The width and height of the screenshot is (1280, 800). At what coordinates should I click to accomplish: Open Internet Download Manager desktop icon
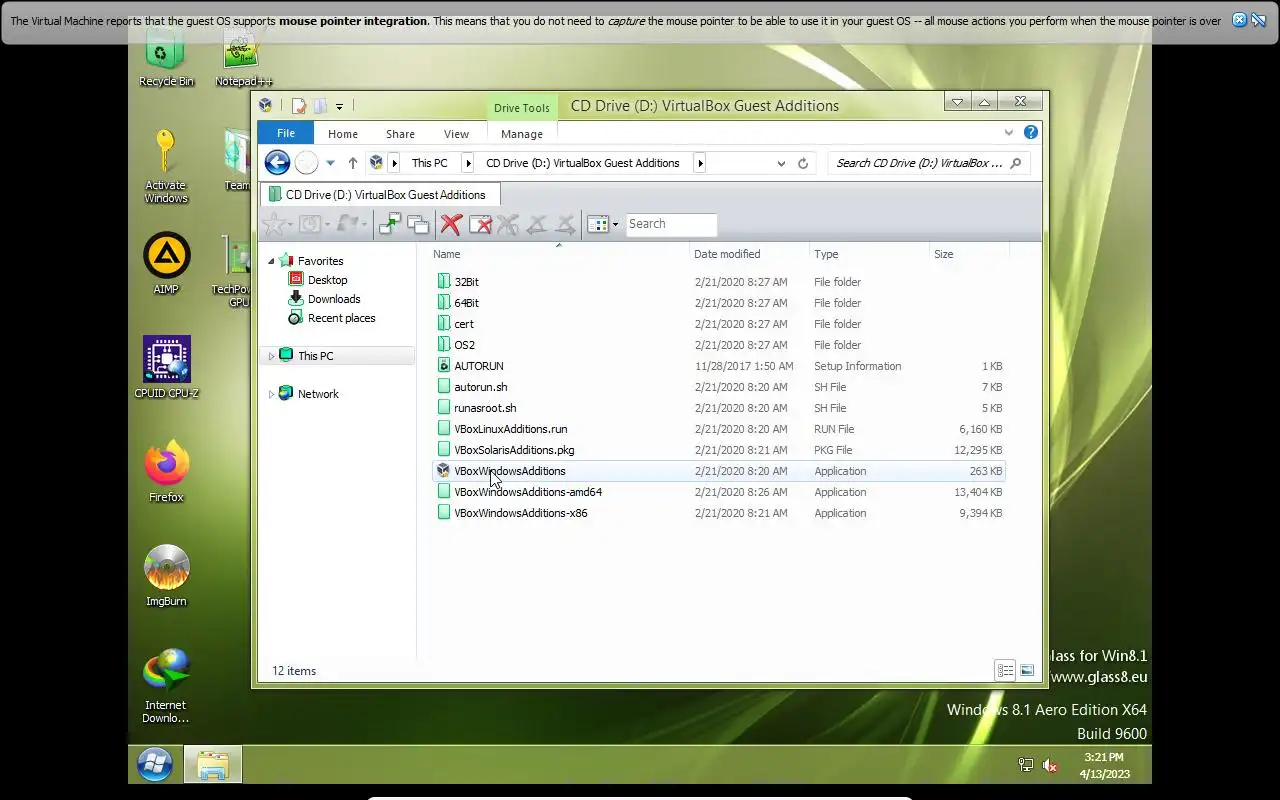166,686
